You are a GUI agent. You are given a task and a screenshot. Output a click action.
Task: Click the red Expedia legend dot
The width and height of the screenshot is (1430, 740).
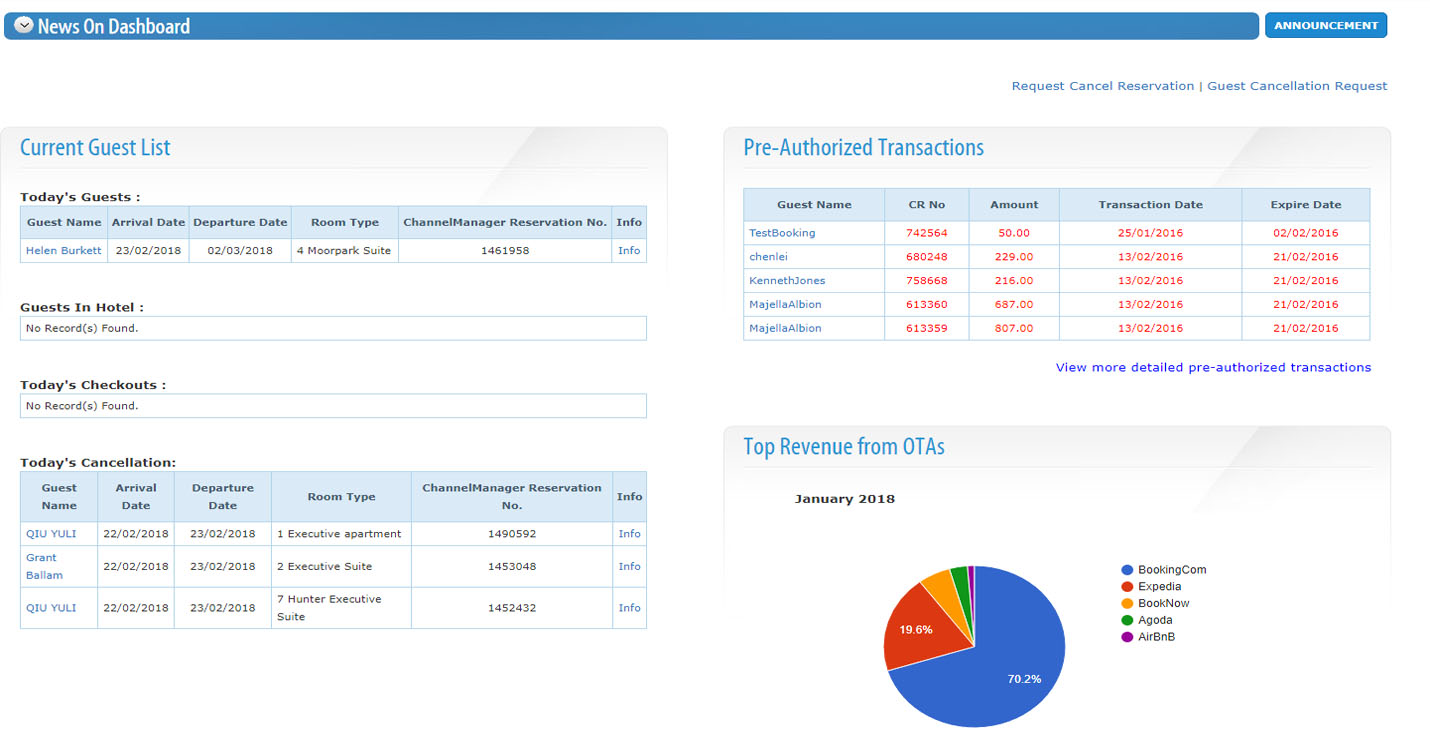(1127, 587)
